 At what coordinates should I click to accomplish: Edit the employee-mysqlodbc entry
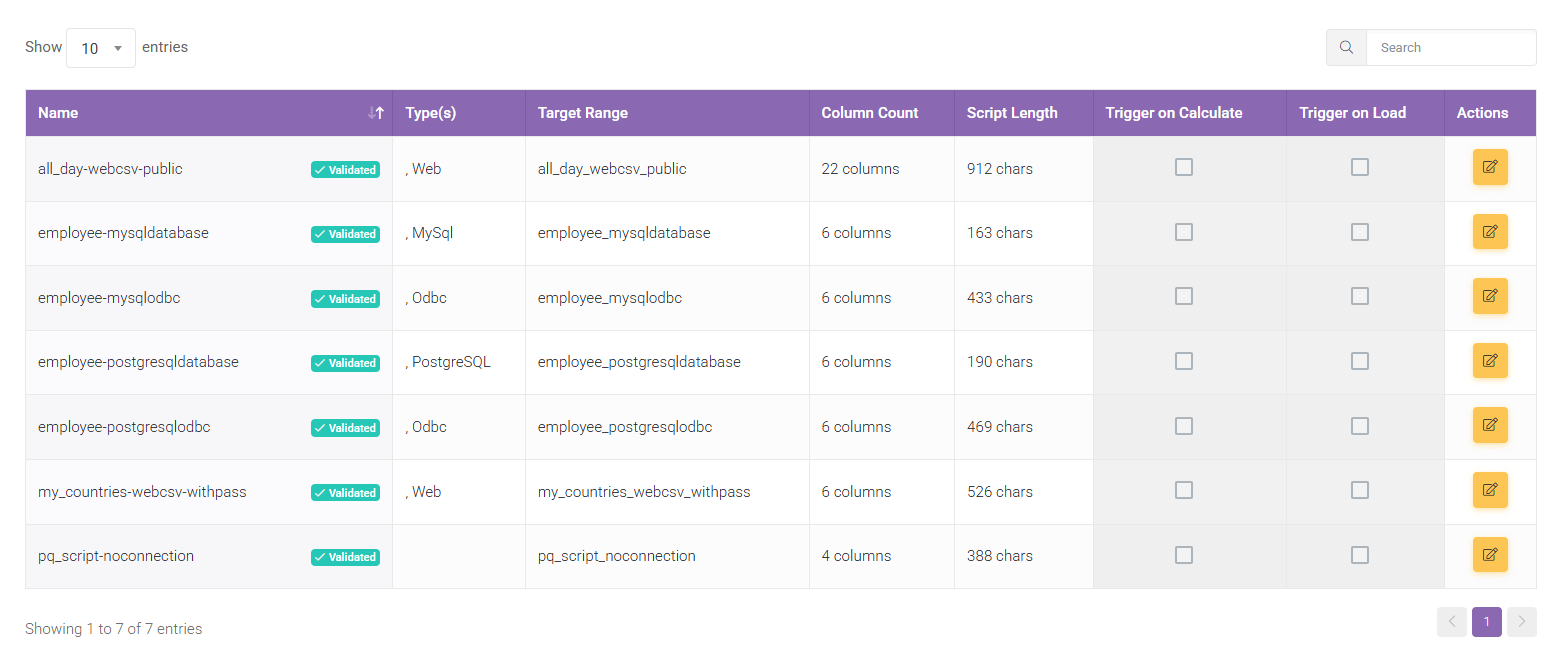[x=1490, y=296]
